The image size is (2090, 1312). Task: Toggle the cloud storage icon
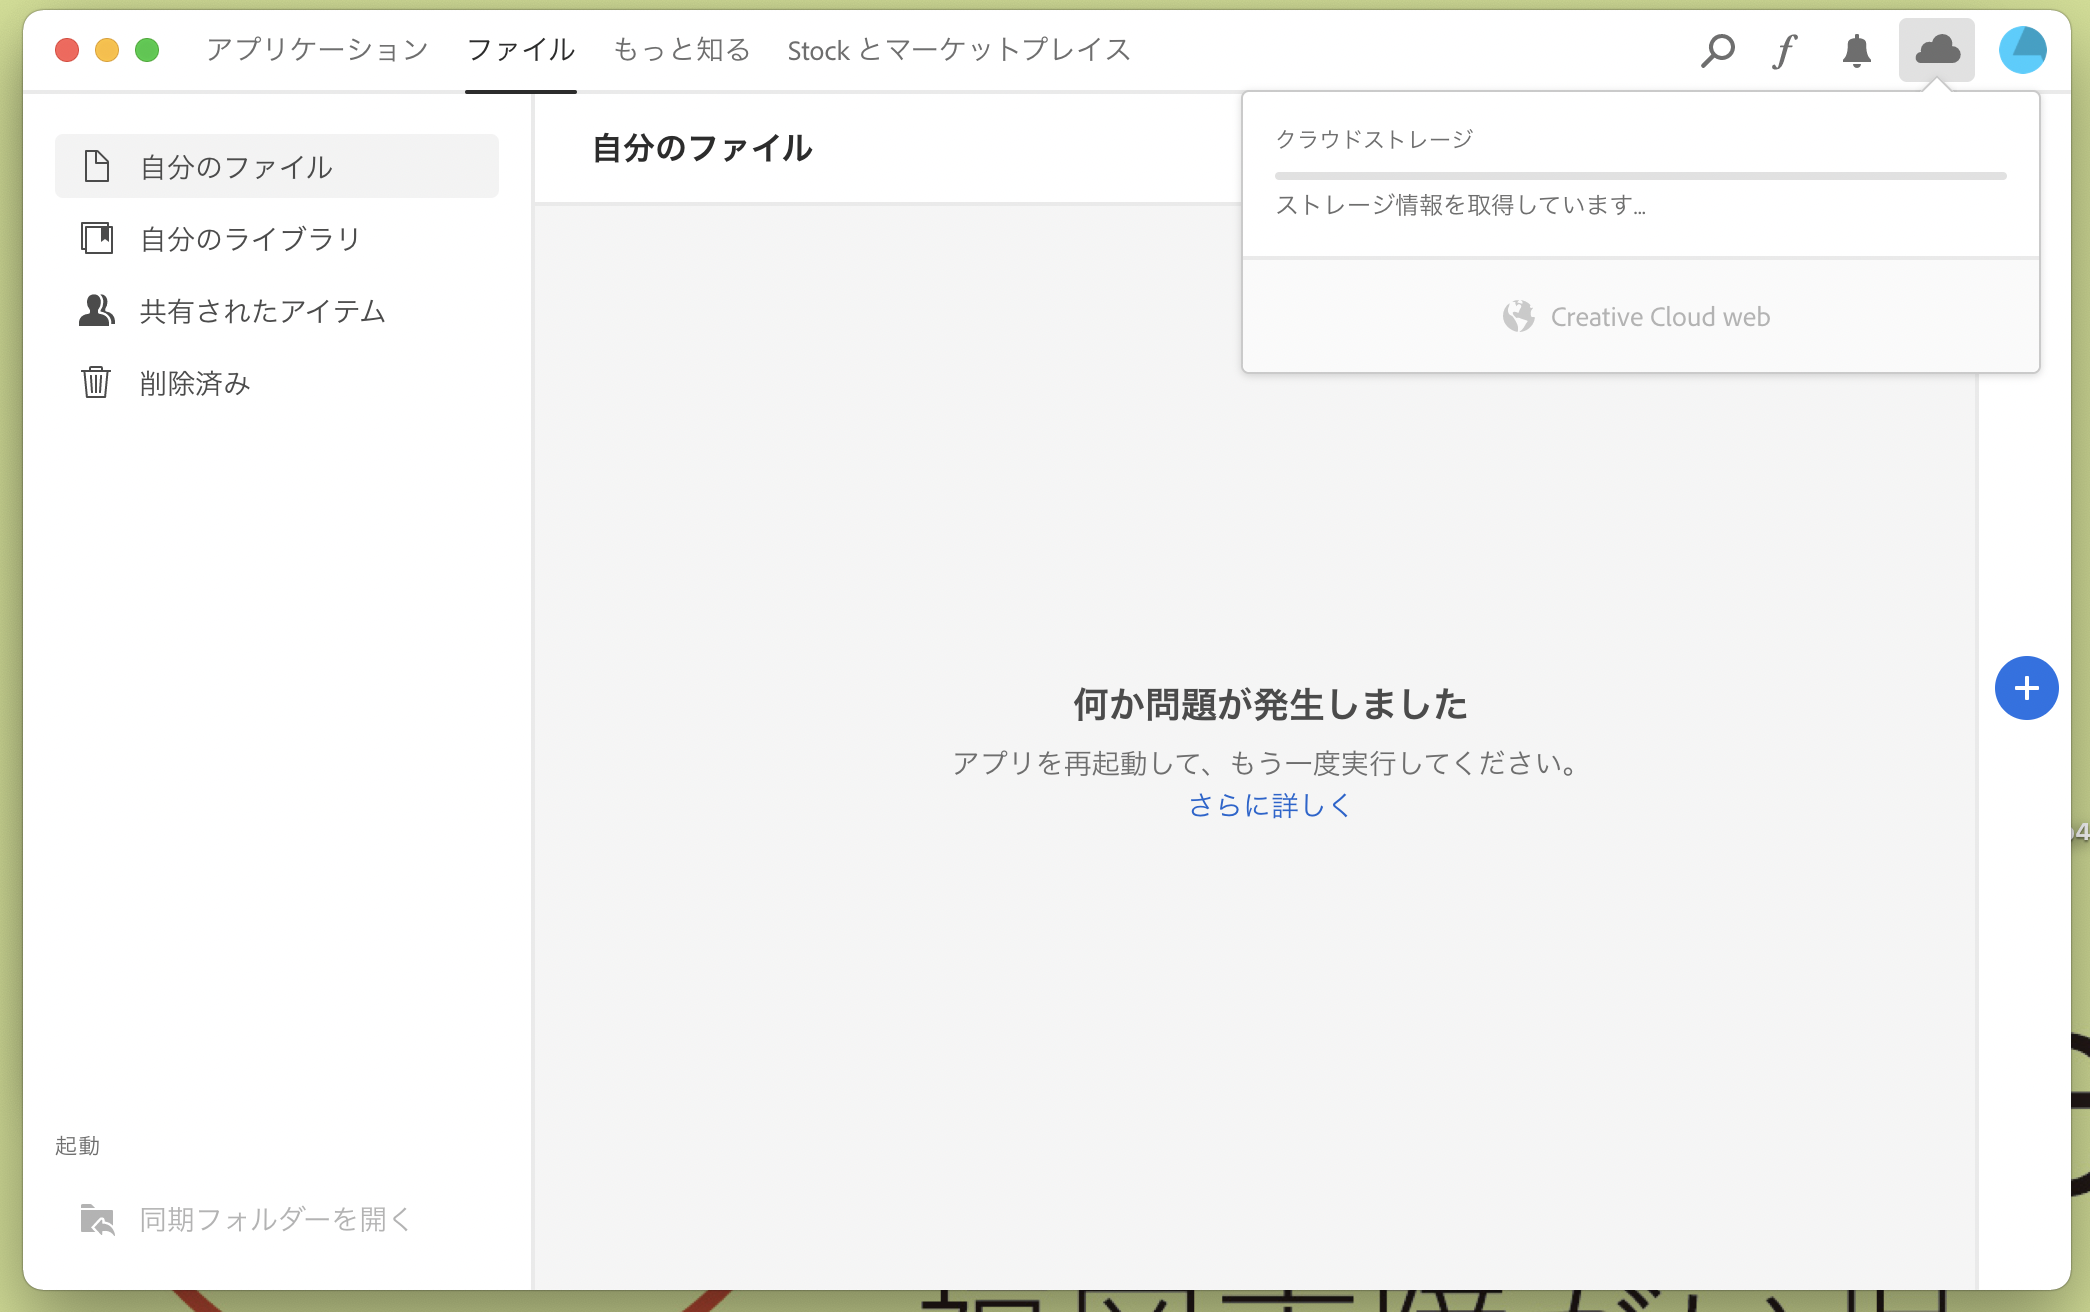[1936, 50]
